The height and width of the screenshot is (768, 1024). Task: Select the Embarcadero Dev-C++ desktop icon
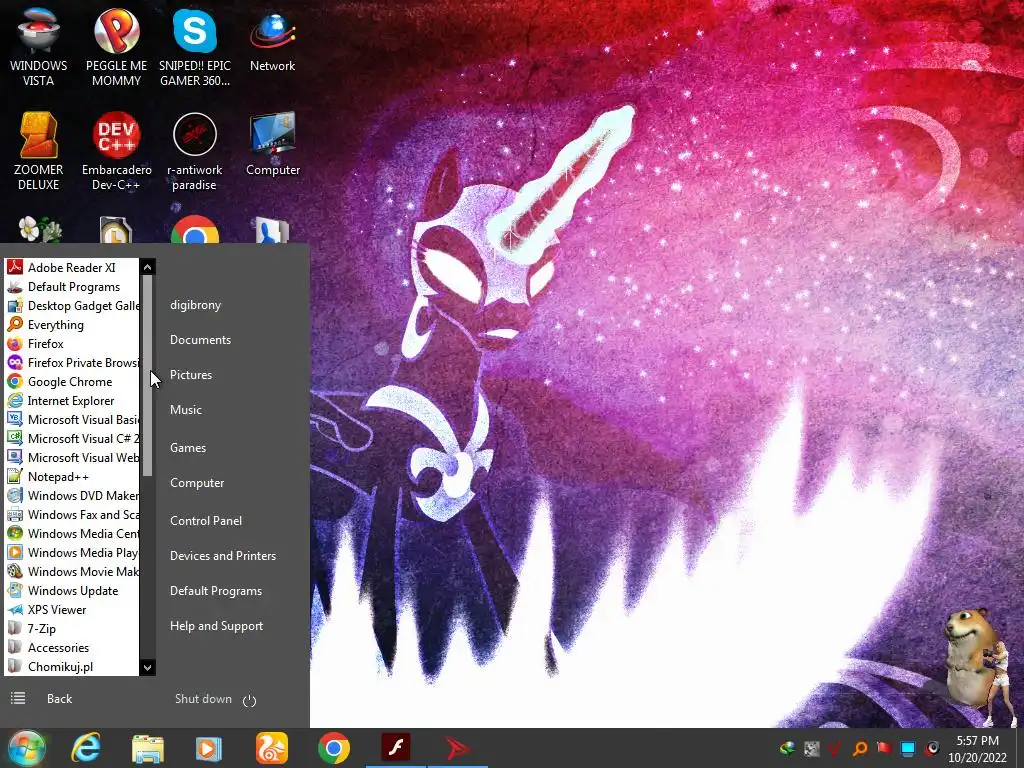116,151
